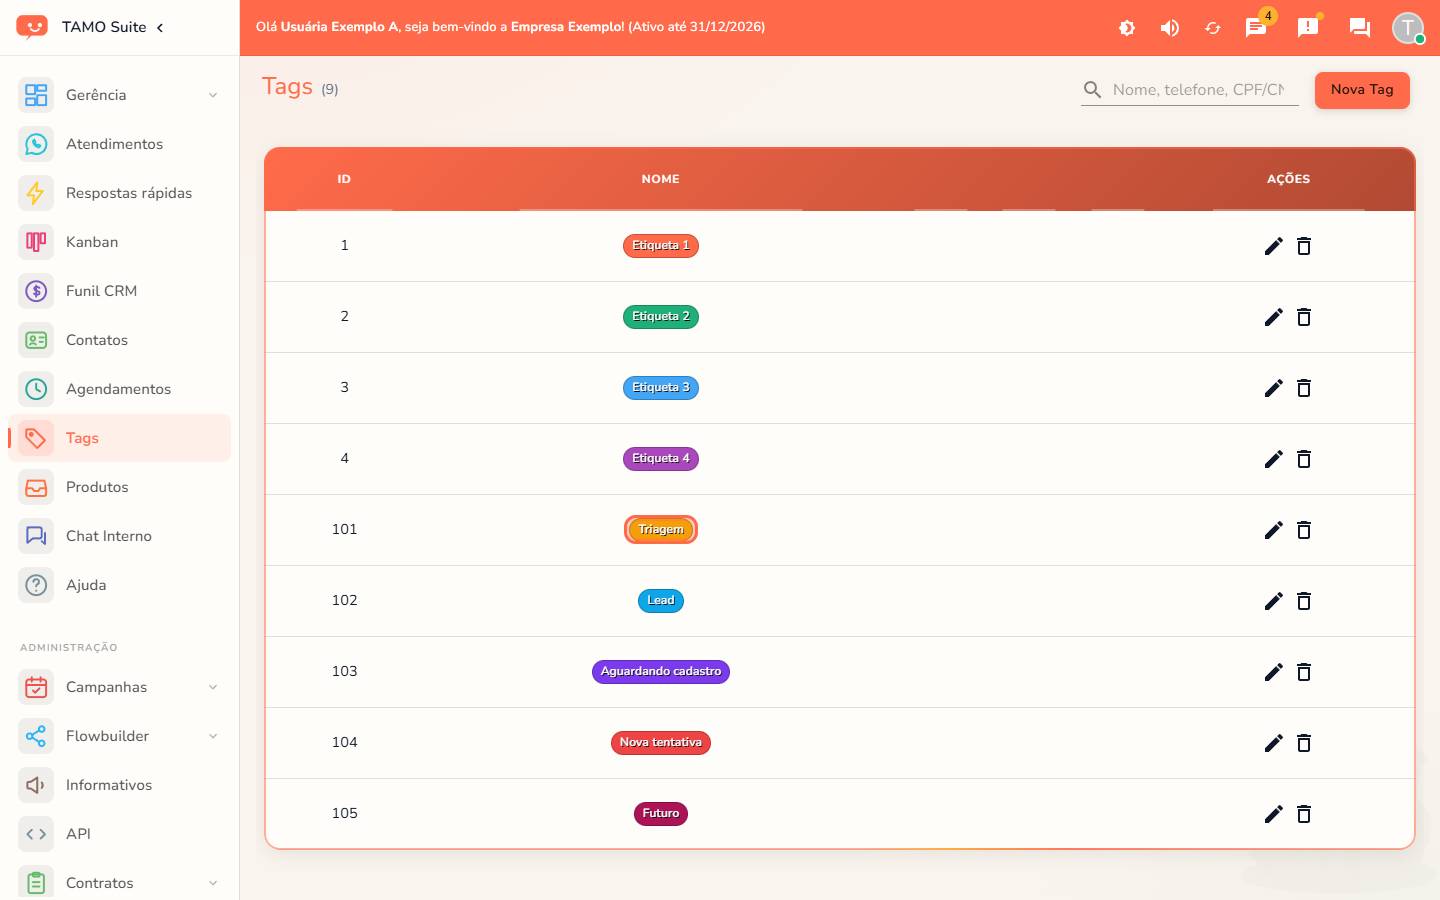
Task: Select Tags in the sidebar
Action: tap(119, 438)
